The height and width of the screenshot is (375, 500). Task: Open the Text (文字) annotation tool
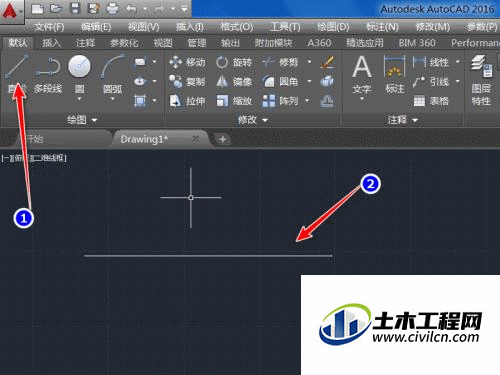[x=362, y=77]
